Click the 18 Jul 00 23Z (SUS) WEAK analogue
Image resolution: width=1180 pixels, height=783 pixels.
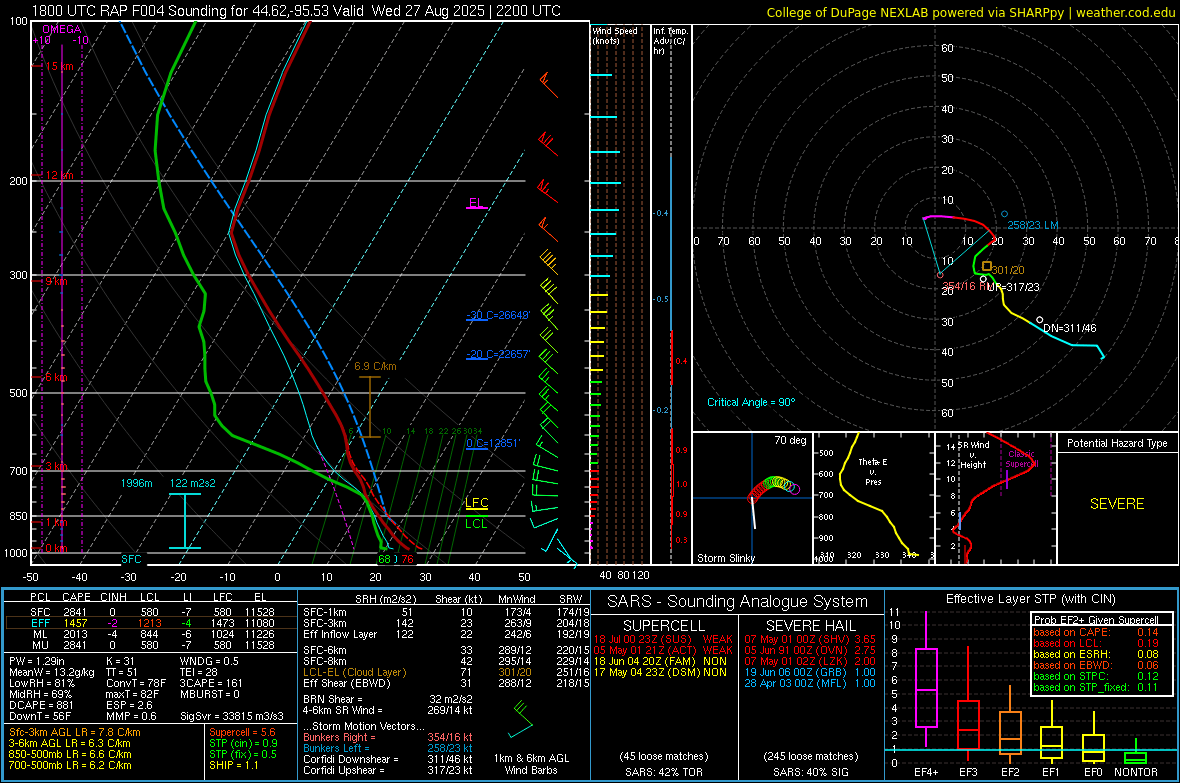663,638
